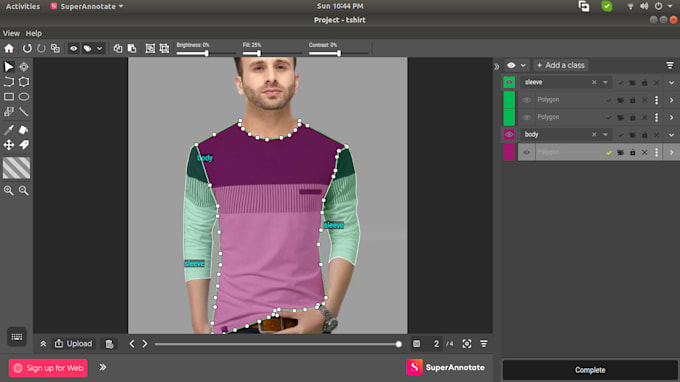Toggle annotation visibility eye in top toolbar
The height and width of the screenshot is (382, 680).
pos(73,49)
